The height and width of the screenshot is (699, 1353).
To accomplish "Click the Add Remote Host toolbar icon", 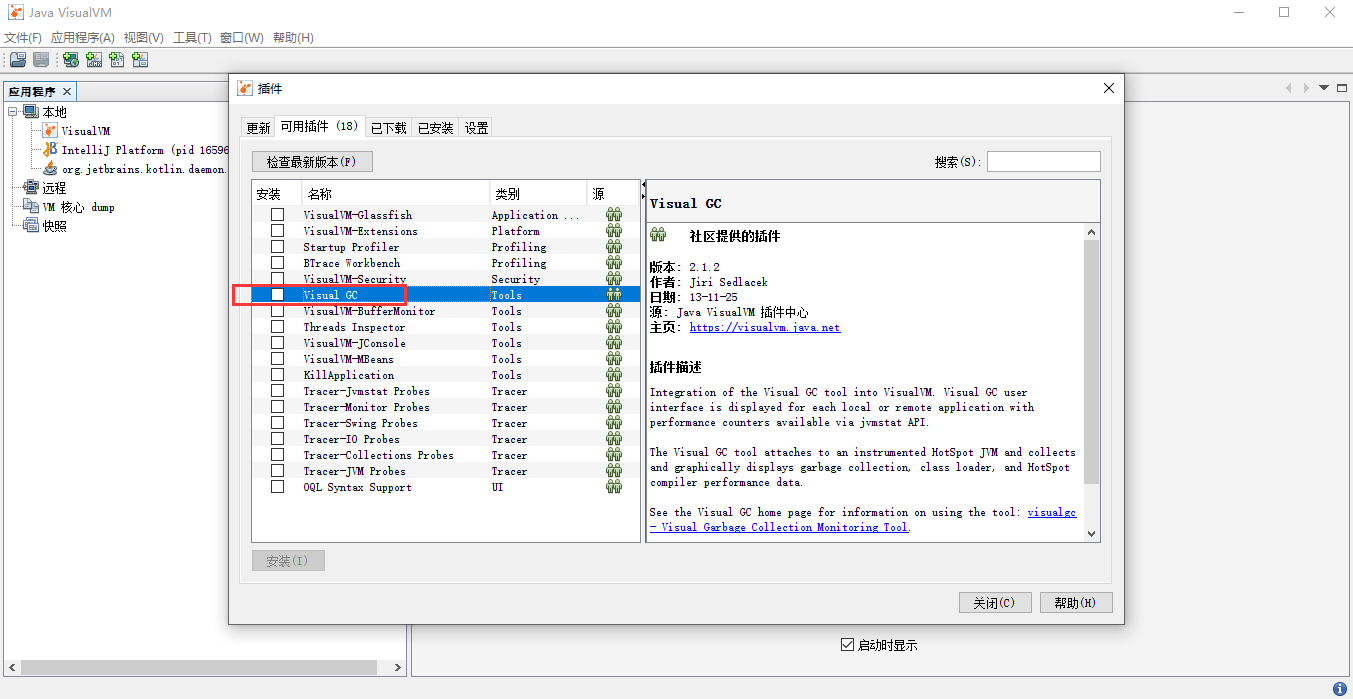I will point(71,60).
